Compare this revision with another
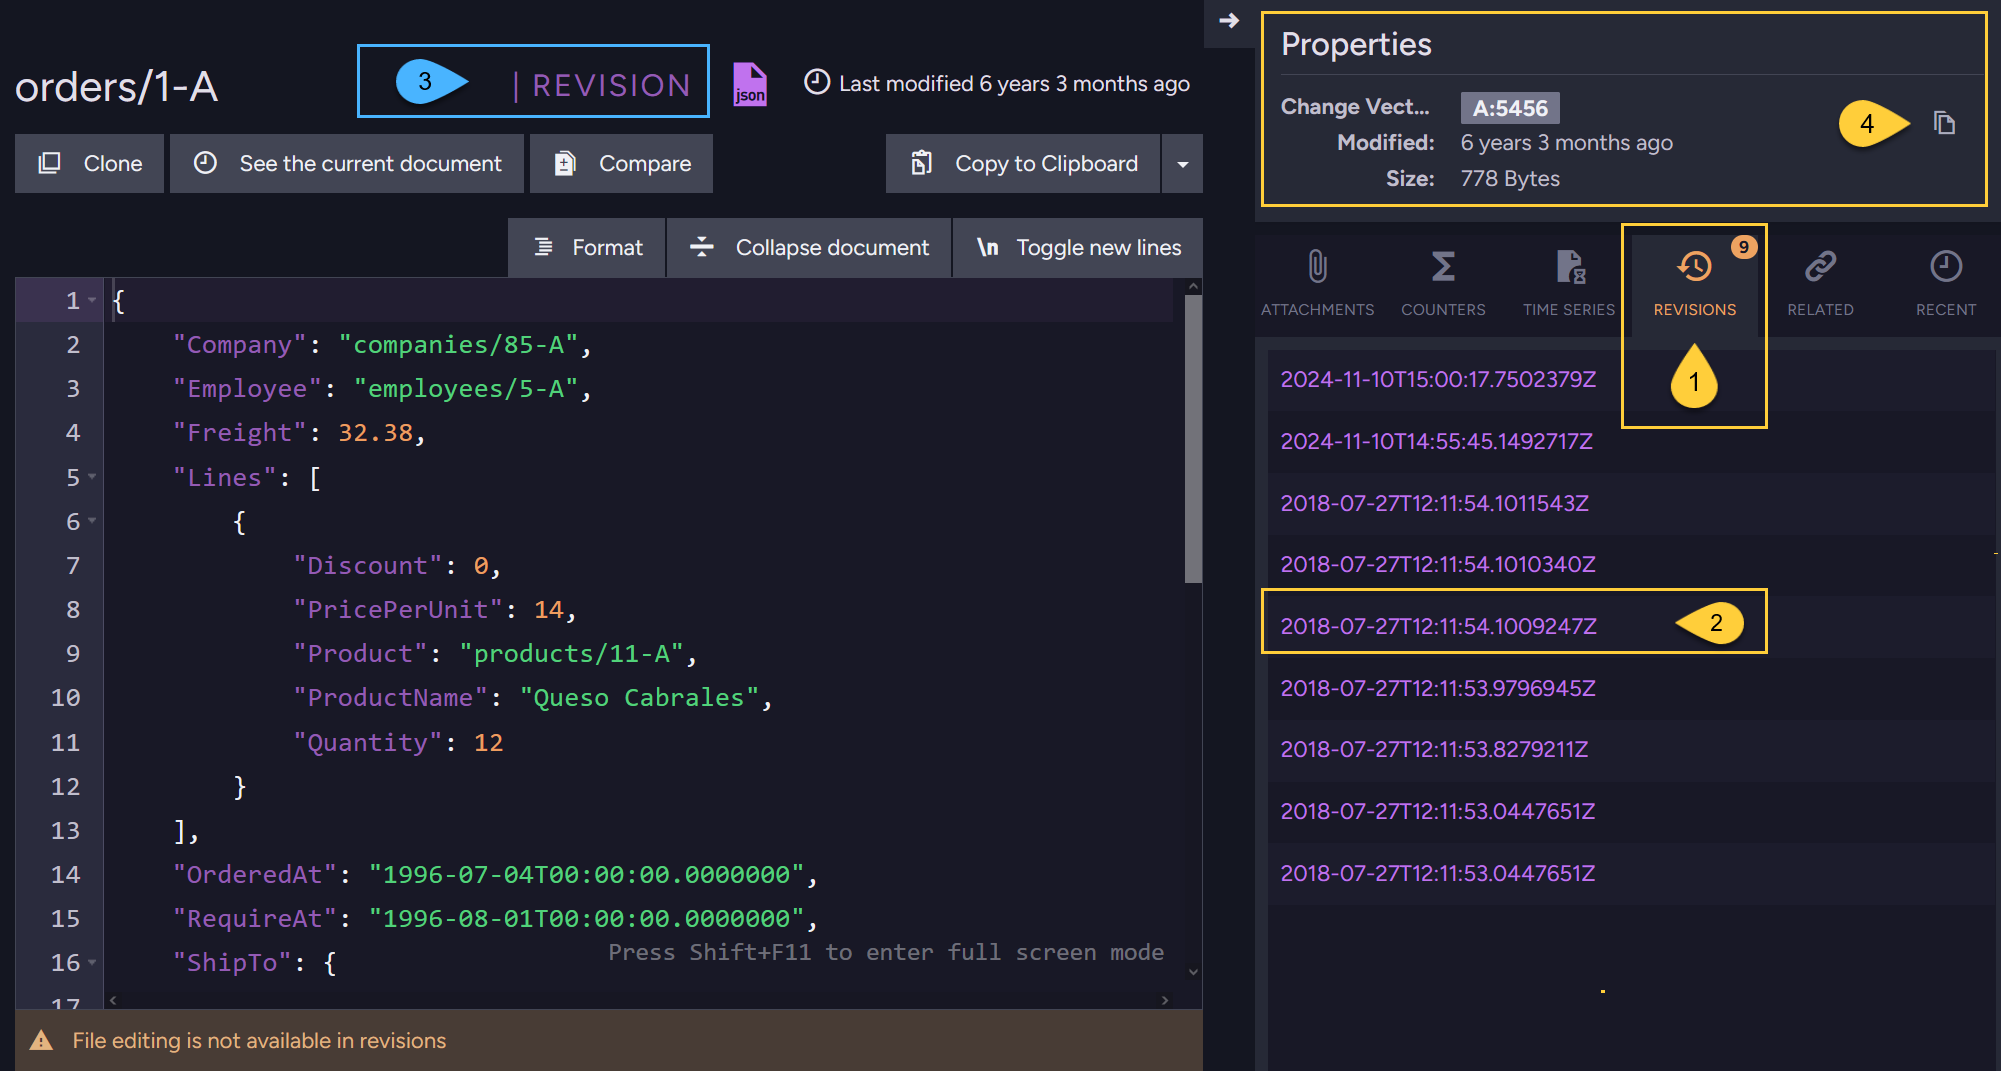2001x1071 pixels. pos(621,163)
